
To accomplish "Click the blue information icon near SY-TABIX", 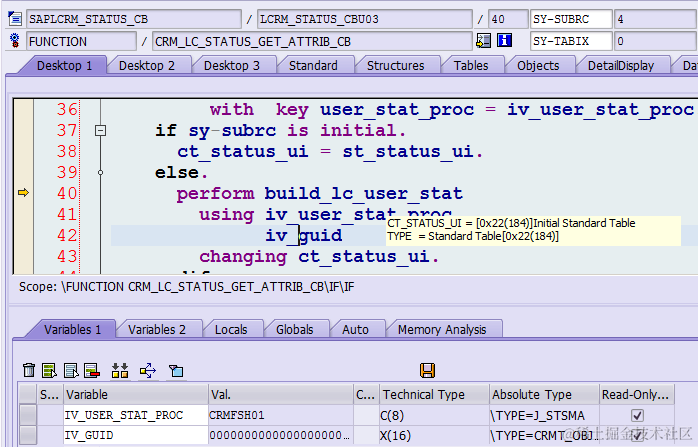I will tap(504, 41).
